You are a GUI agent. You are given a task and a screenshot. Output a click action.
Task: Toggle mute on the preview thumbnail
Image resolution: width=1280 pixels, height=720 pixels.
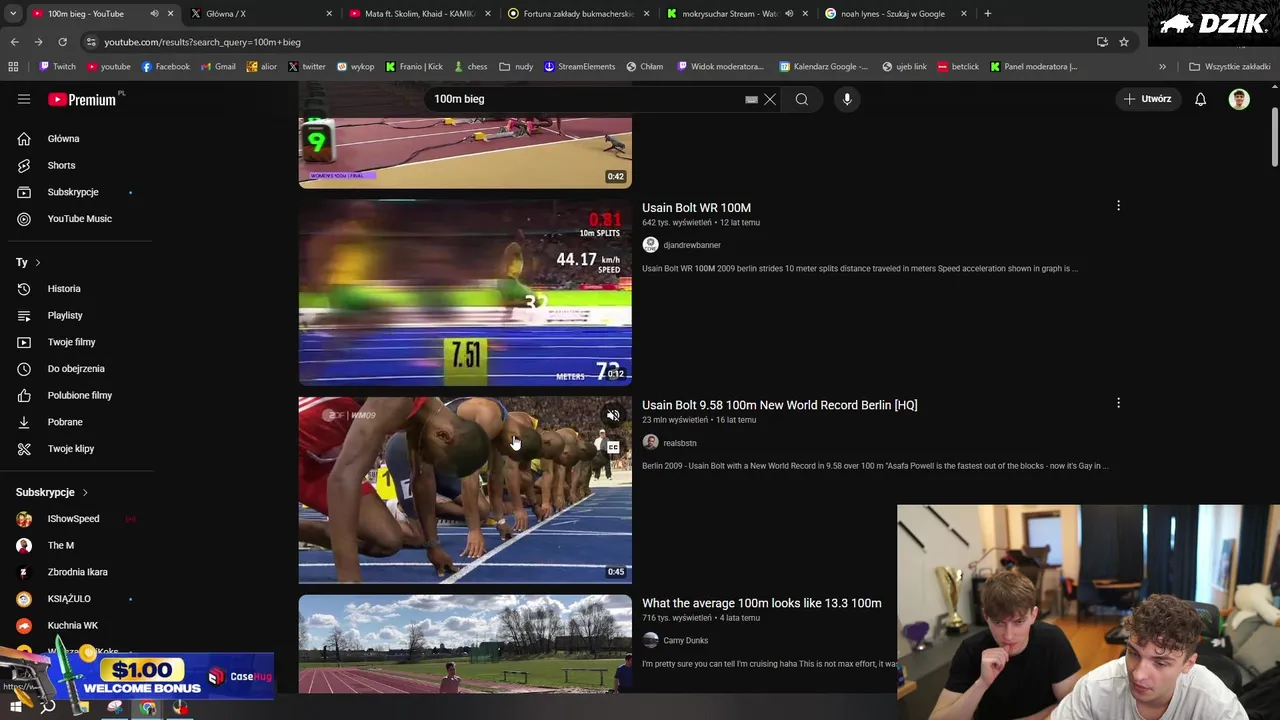click(x=613, y=415)
